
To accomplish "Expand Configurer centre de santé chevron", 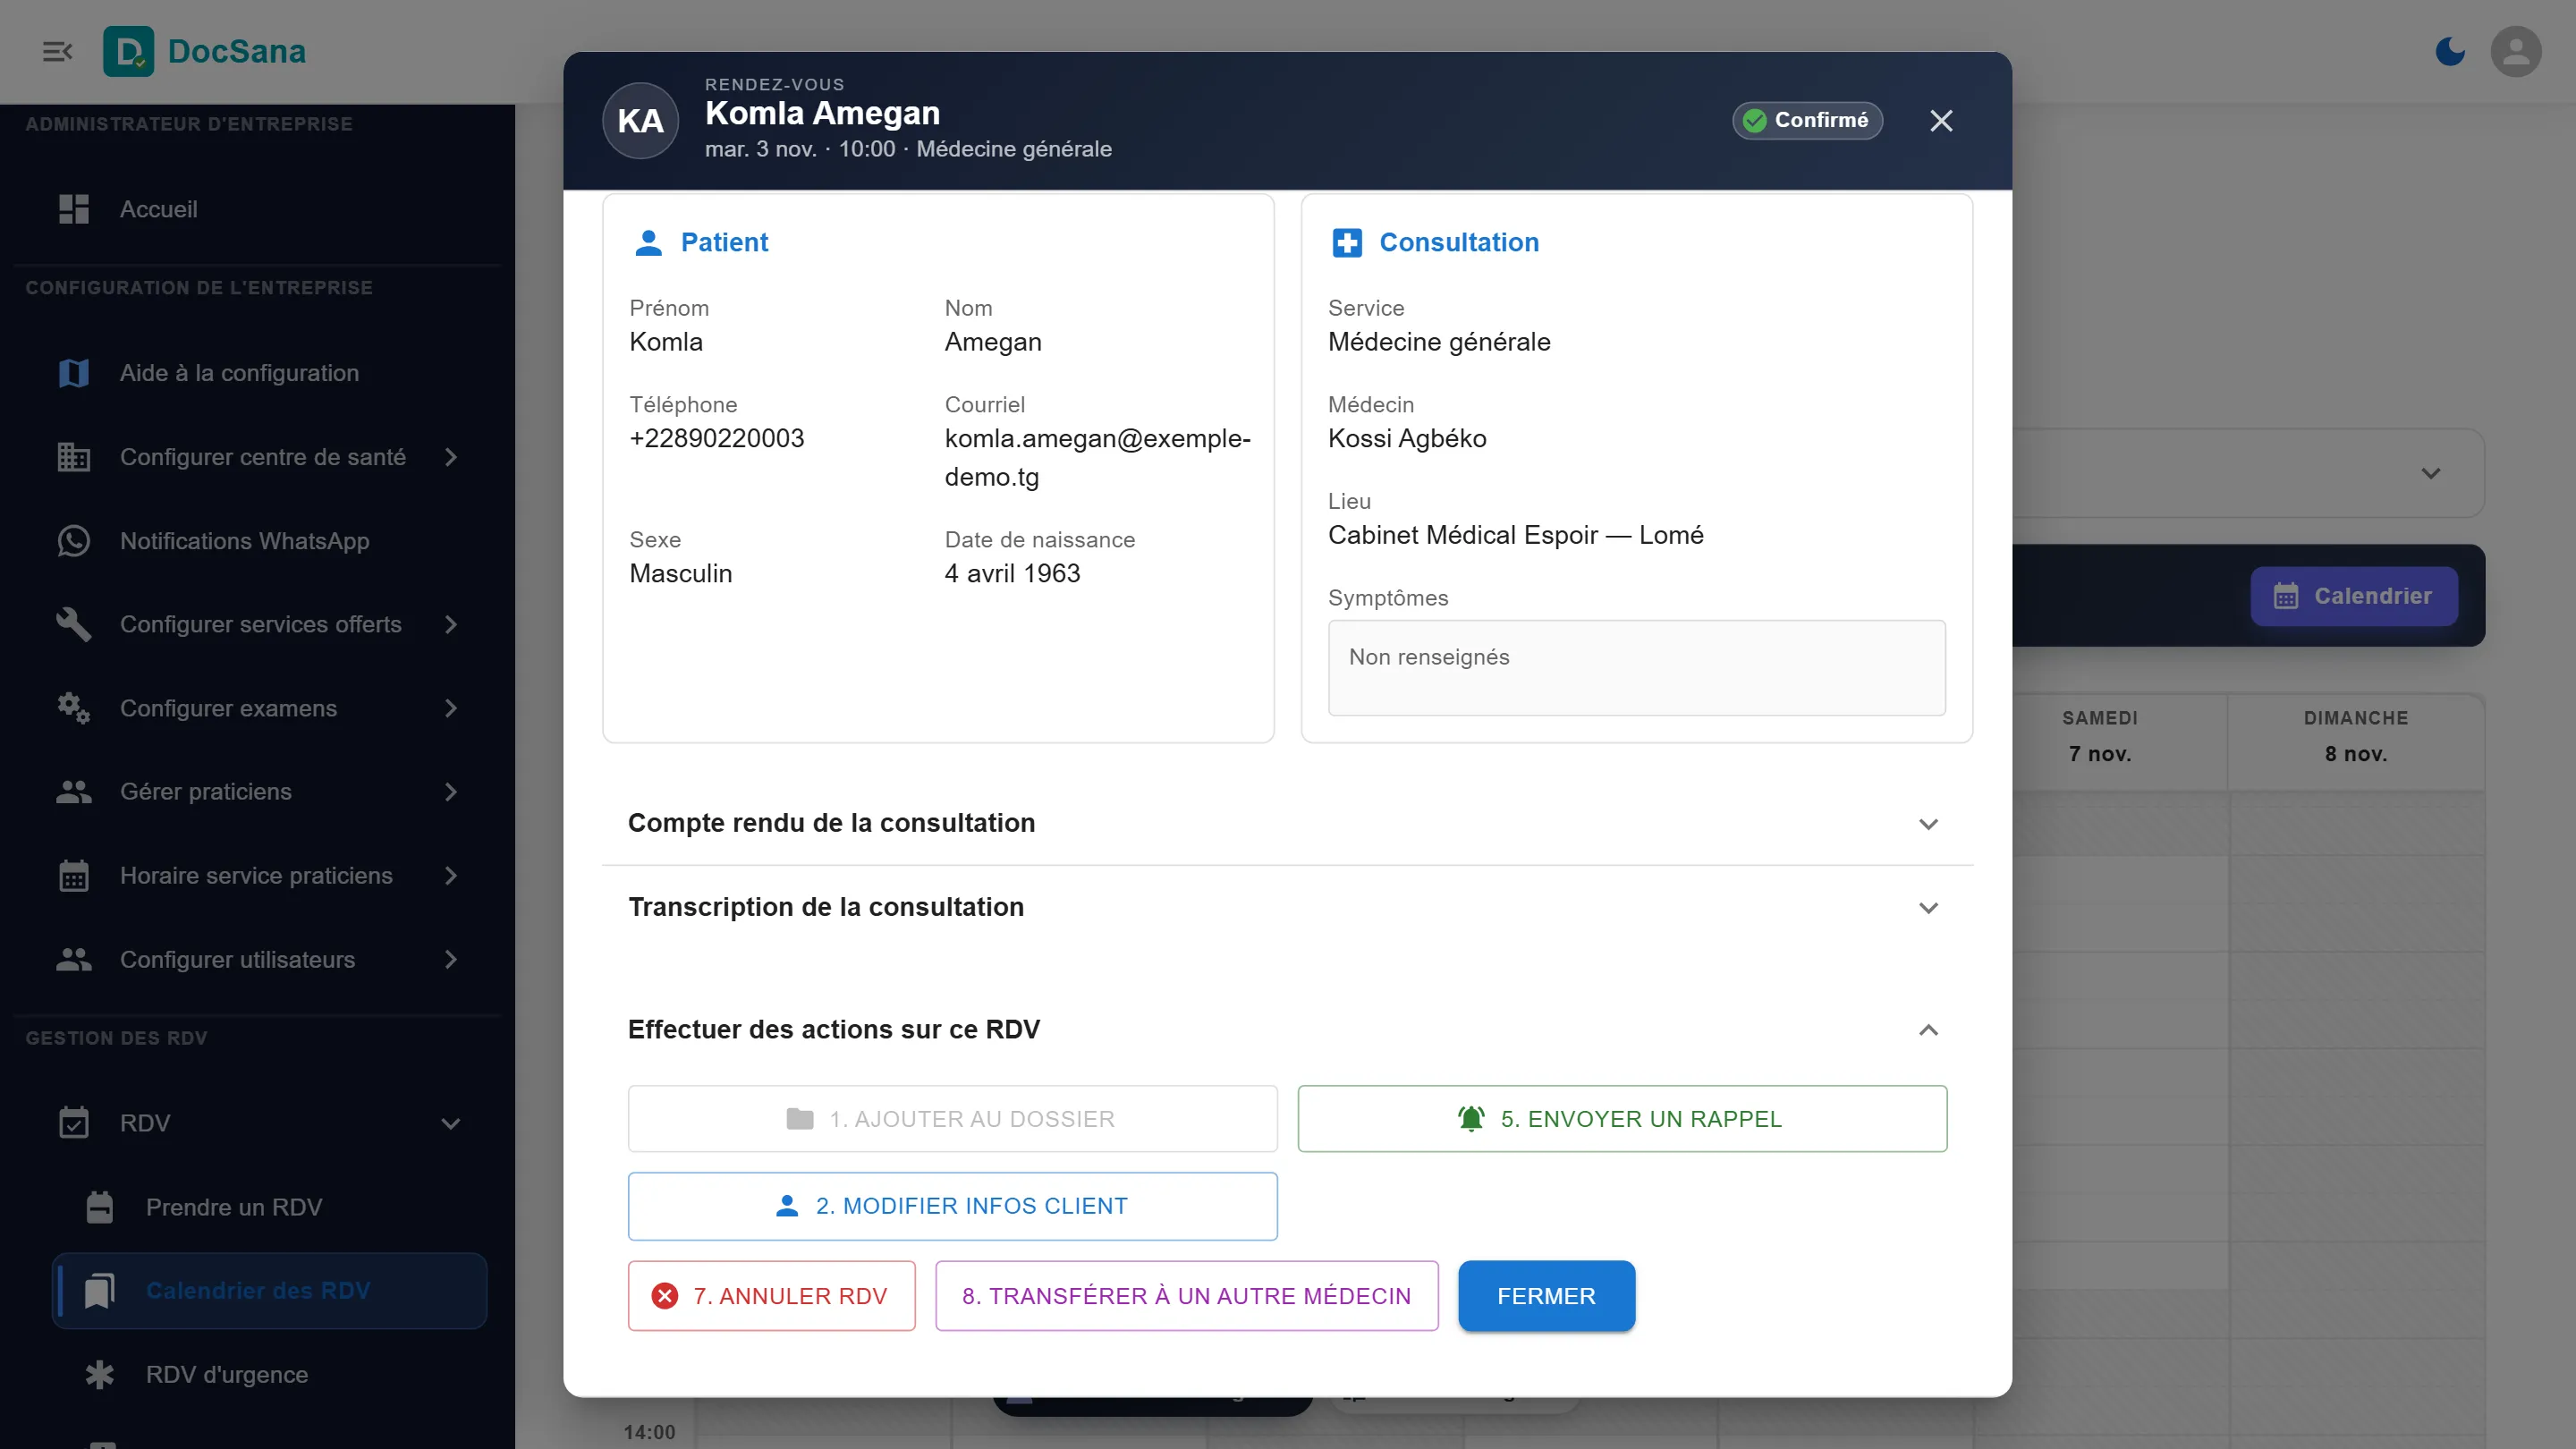I will (451, 457).
